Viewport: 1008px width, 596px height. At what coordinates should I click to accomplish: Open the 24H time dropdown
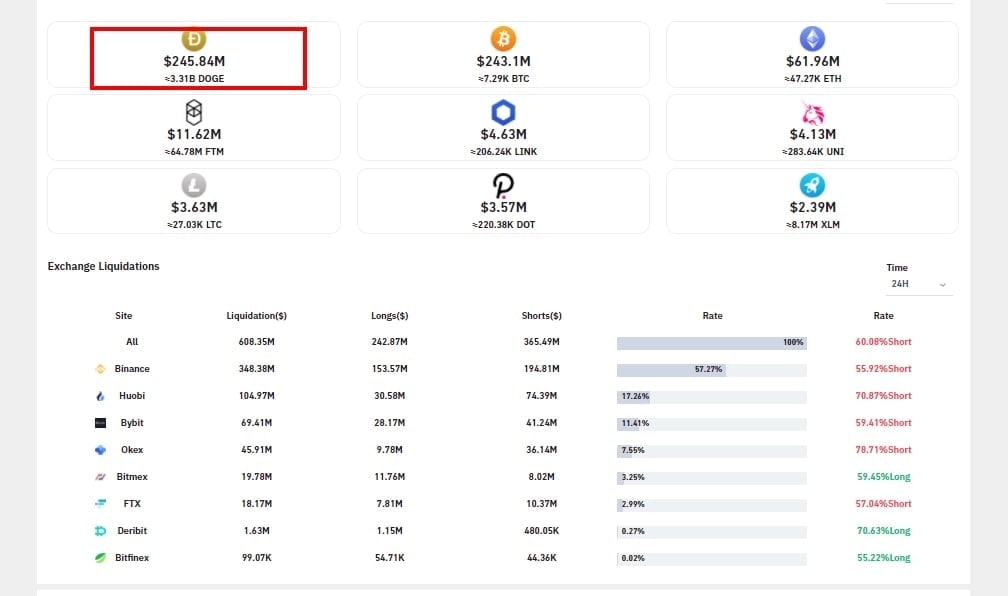click(918, 284)
